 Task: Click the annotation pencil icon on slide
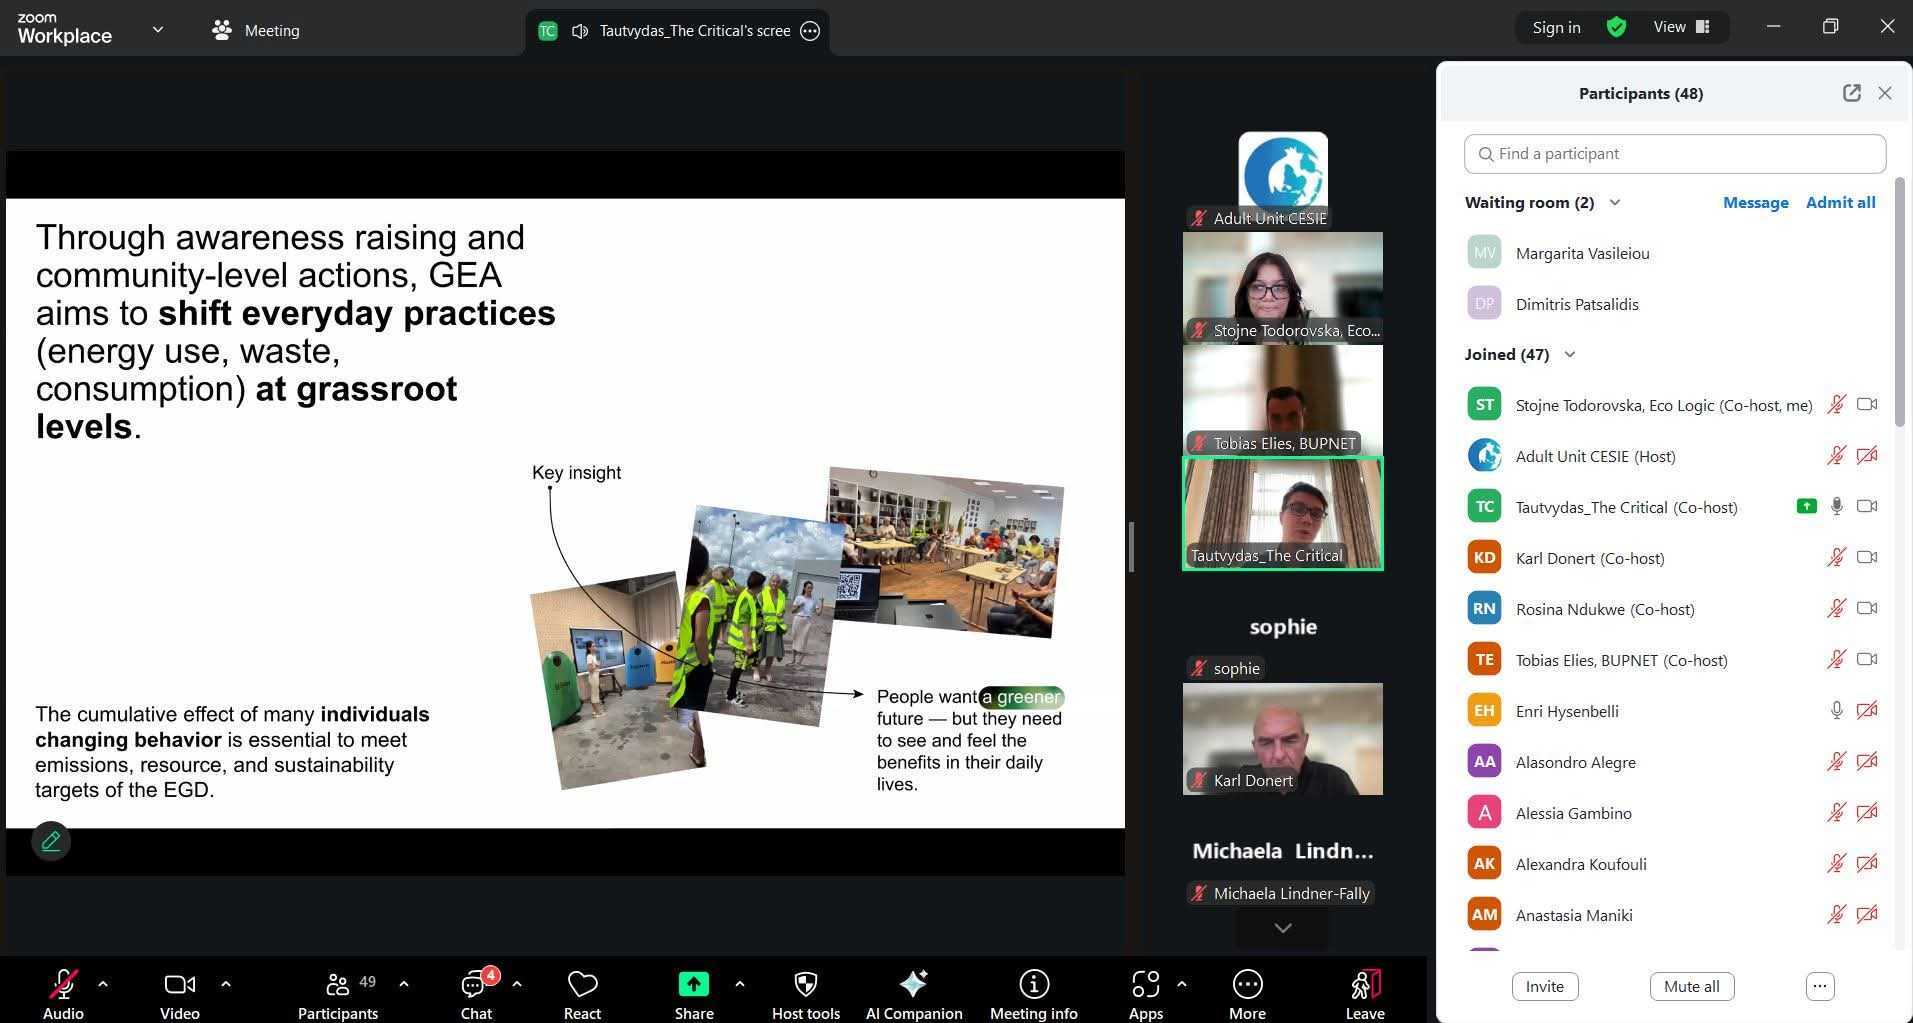coord(51,842)
